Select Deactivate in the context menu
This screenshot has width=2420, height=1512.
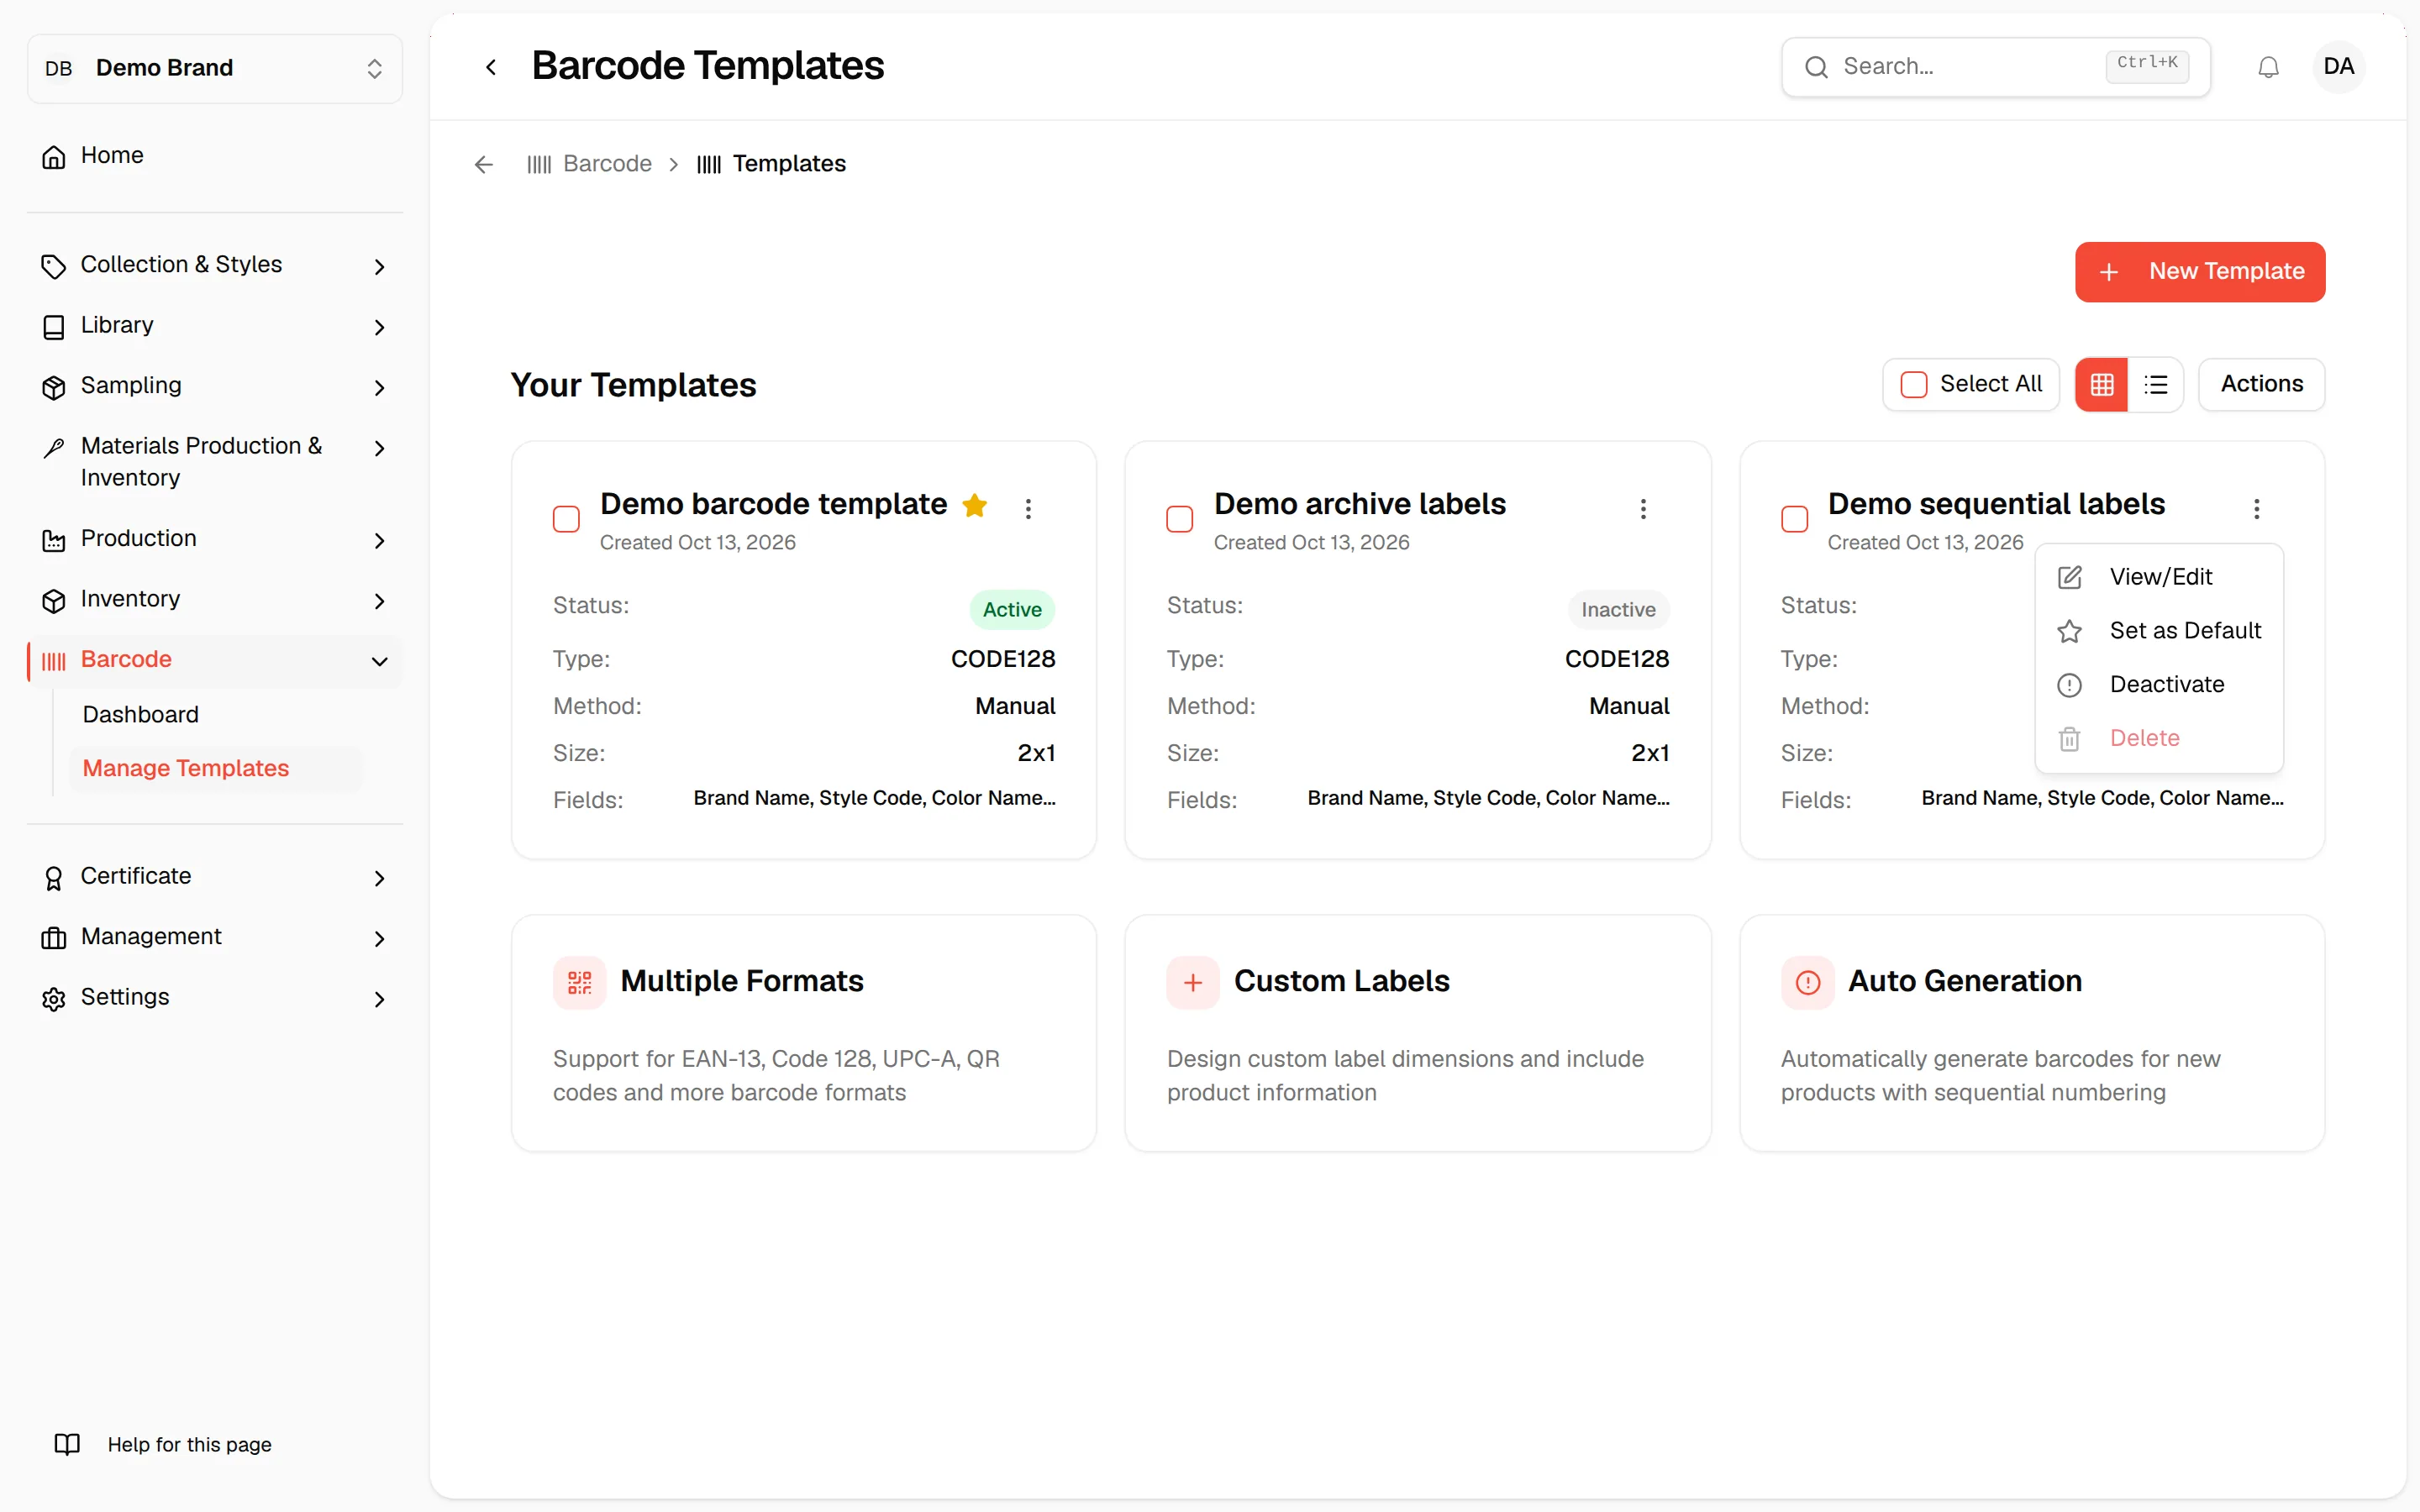click(x=2159, y=685)
